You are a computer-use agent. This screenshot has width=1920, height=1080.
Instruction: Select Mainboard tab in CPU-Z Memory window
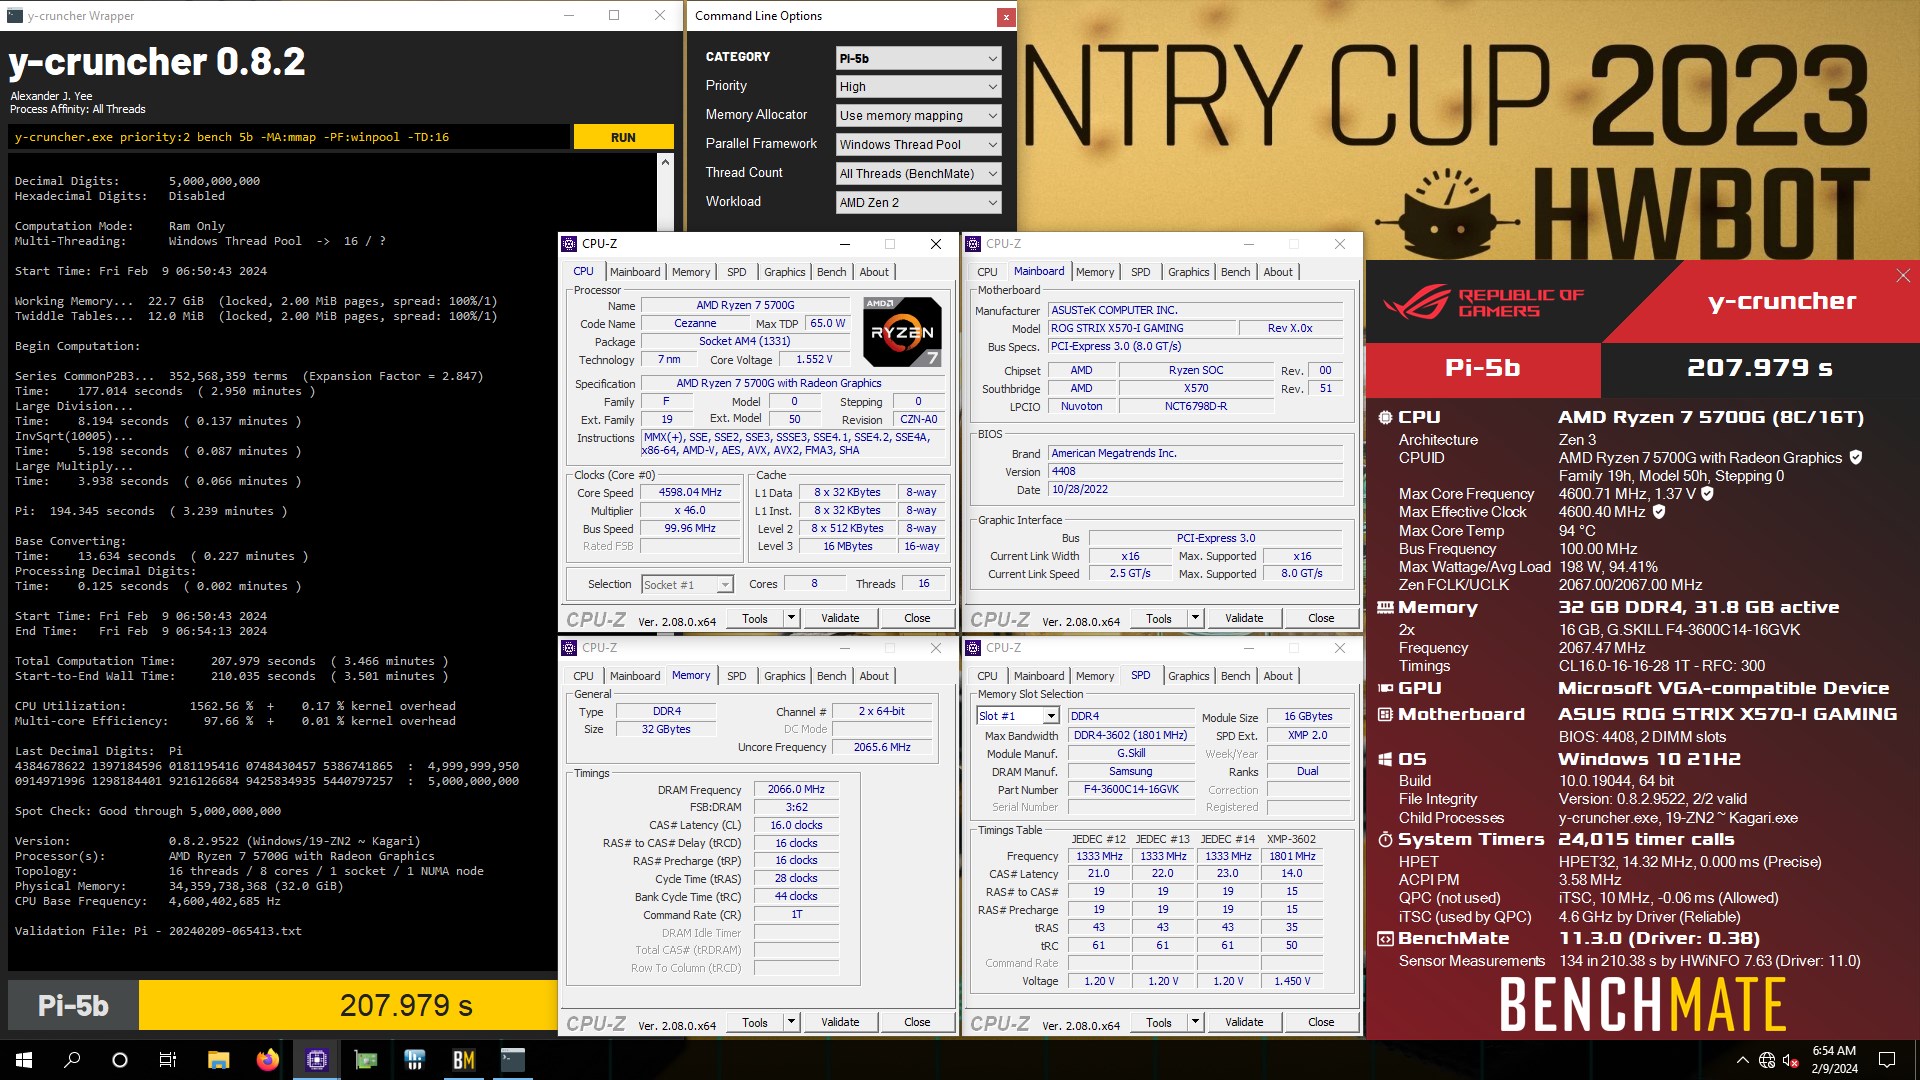click(635, 676)
